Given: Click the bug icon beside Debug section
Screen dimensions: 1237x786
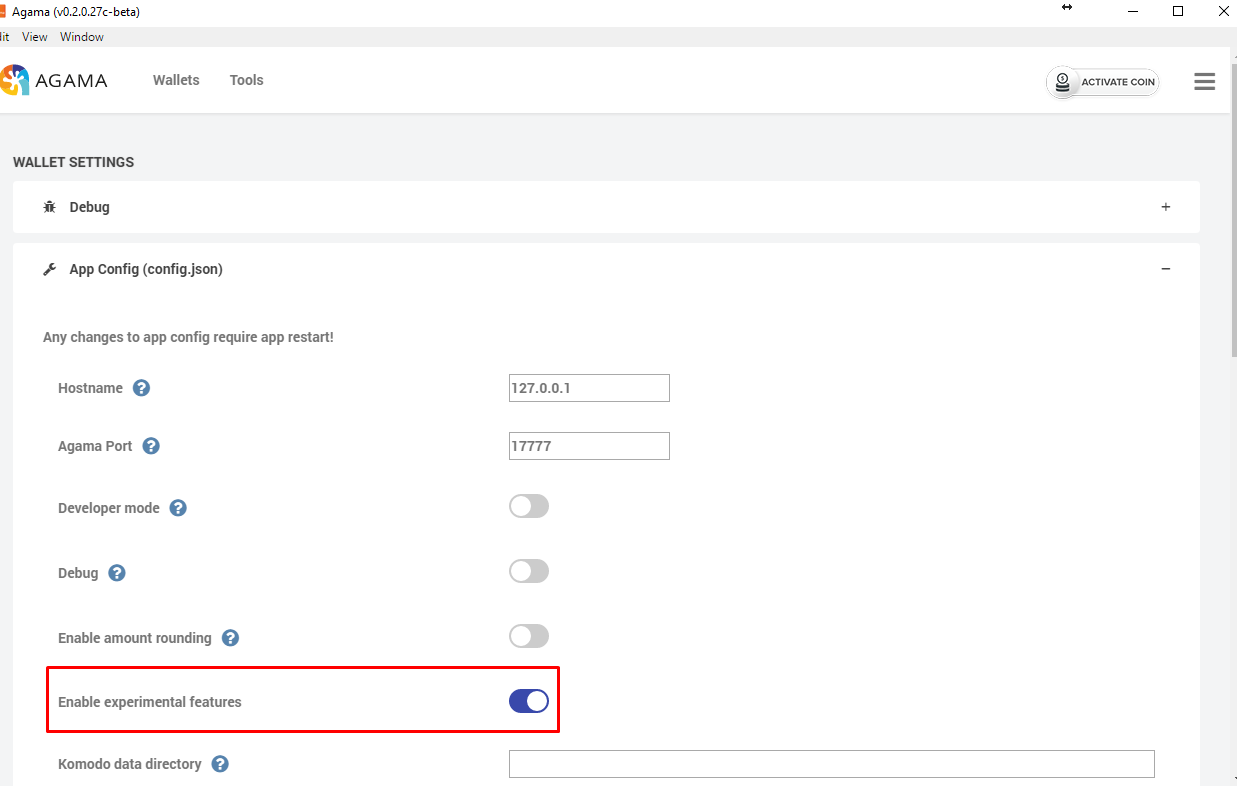Looking at the screenshot, I should pyautogui.click(x=50, y=207).
